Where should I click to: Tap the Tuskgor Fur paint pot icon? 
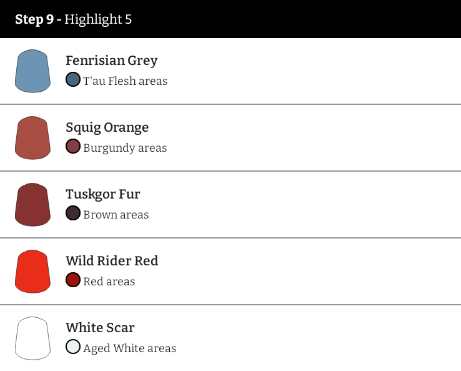(x=33, y=205)
